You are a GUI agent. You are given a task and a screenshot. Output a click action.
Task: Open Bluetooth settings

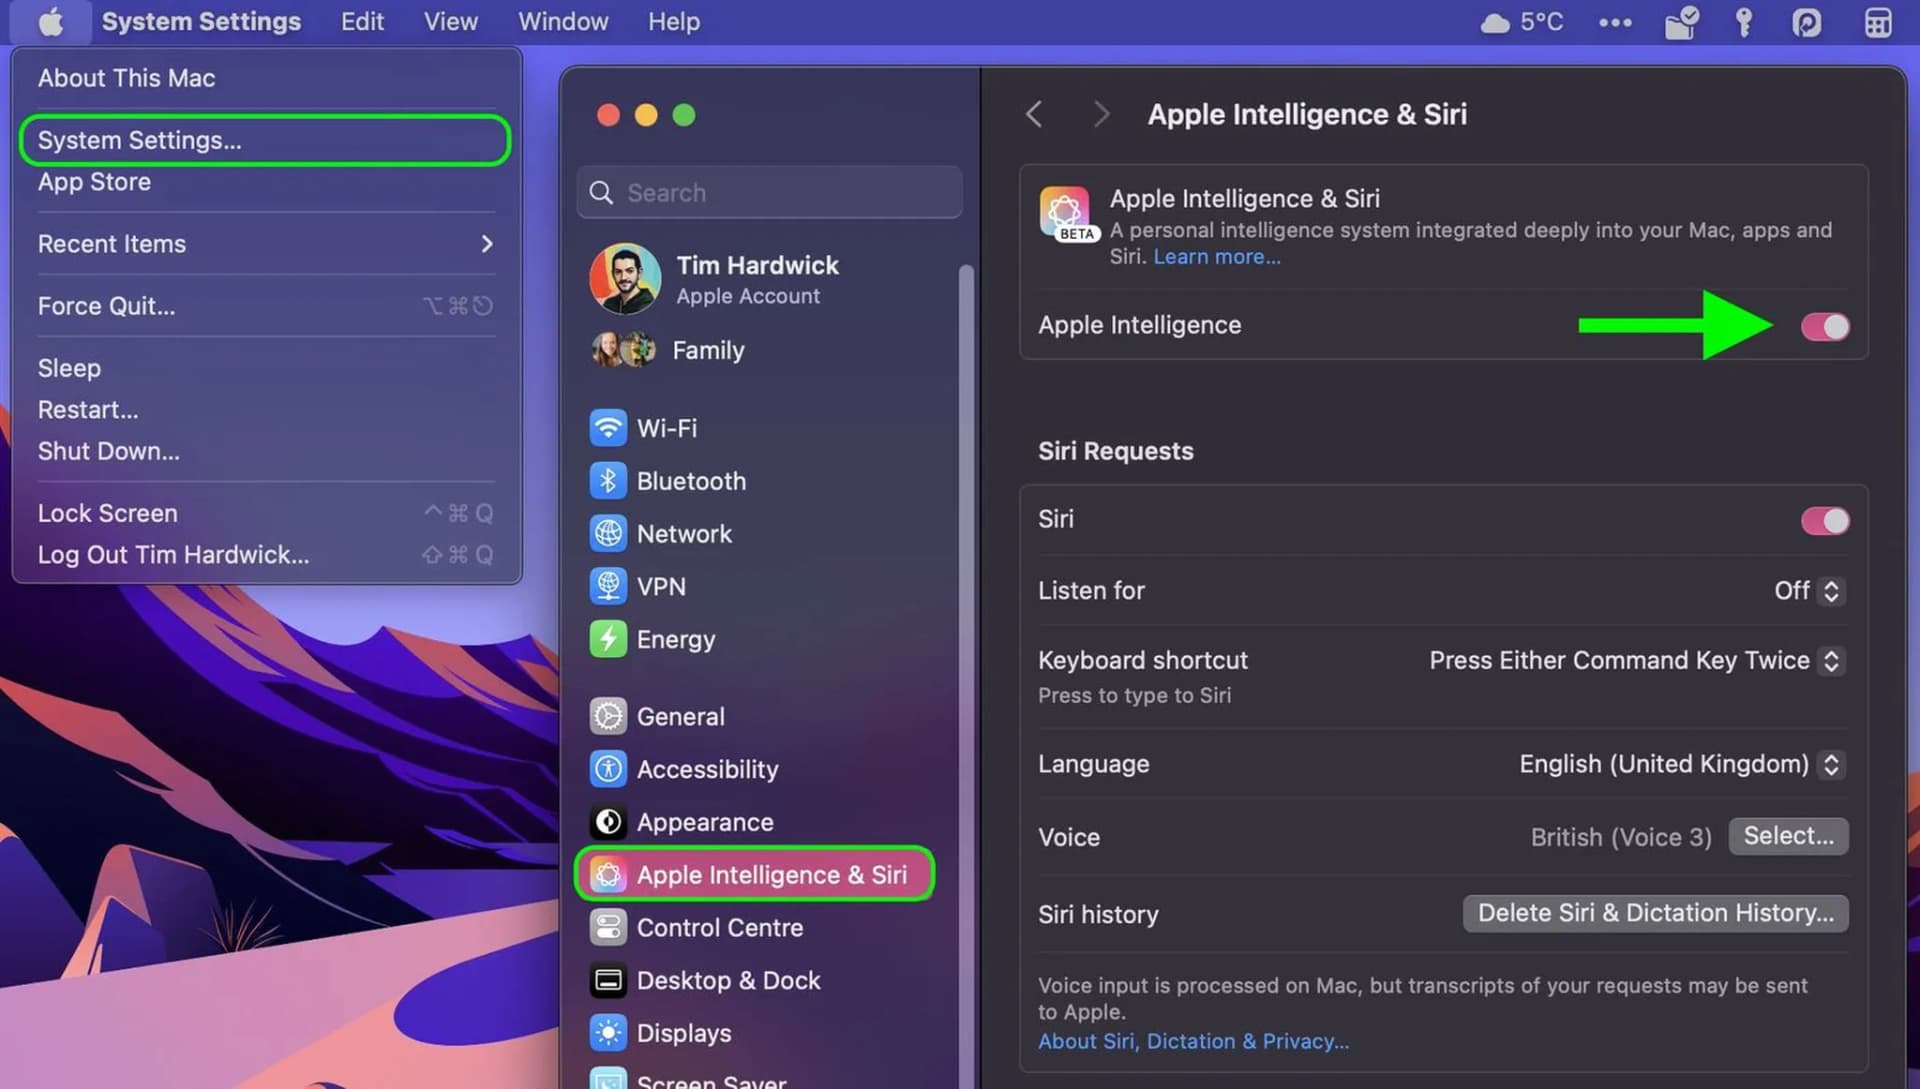coord(691,480)
